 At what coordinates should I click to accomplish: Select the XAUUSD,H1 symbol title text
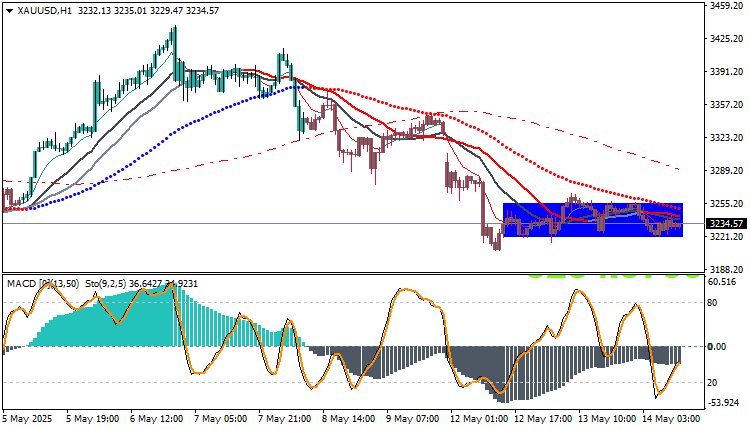44,11
